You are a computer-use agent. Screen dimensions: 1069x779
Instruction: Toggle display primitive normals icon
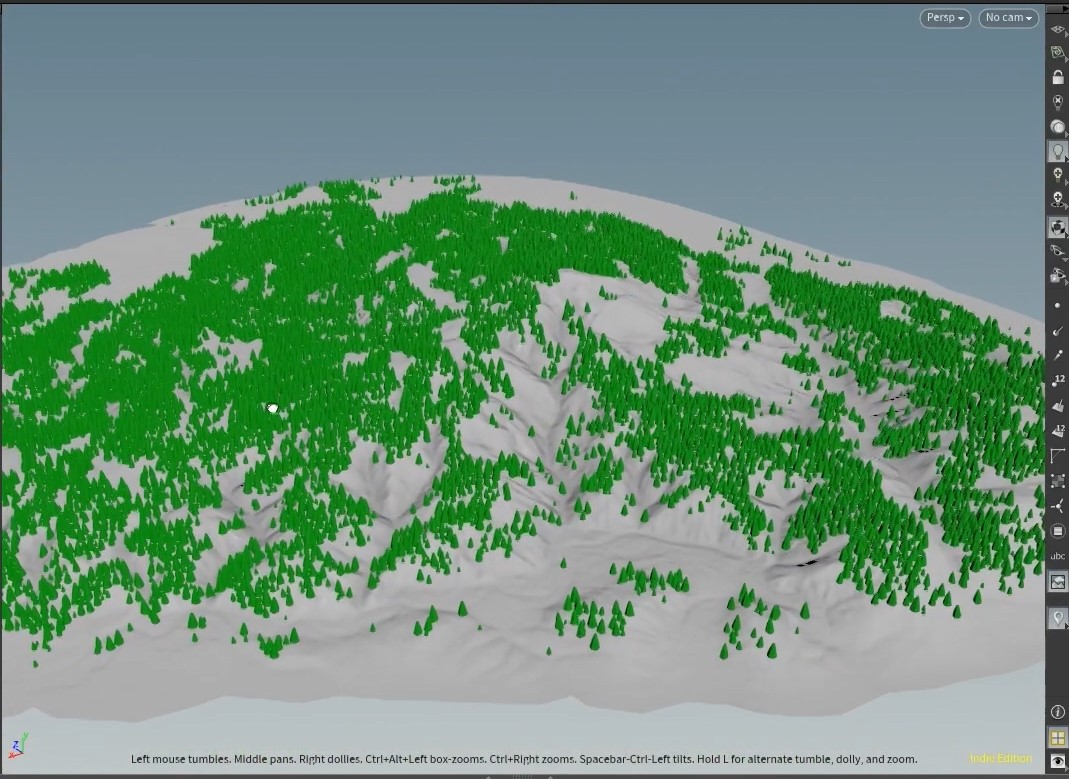tap(1057, 406)
